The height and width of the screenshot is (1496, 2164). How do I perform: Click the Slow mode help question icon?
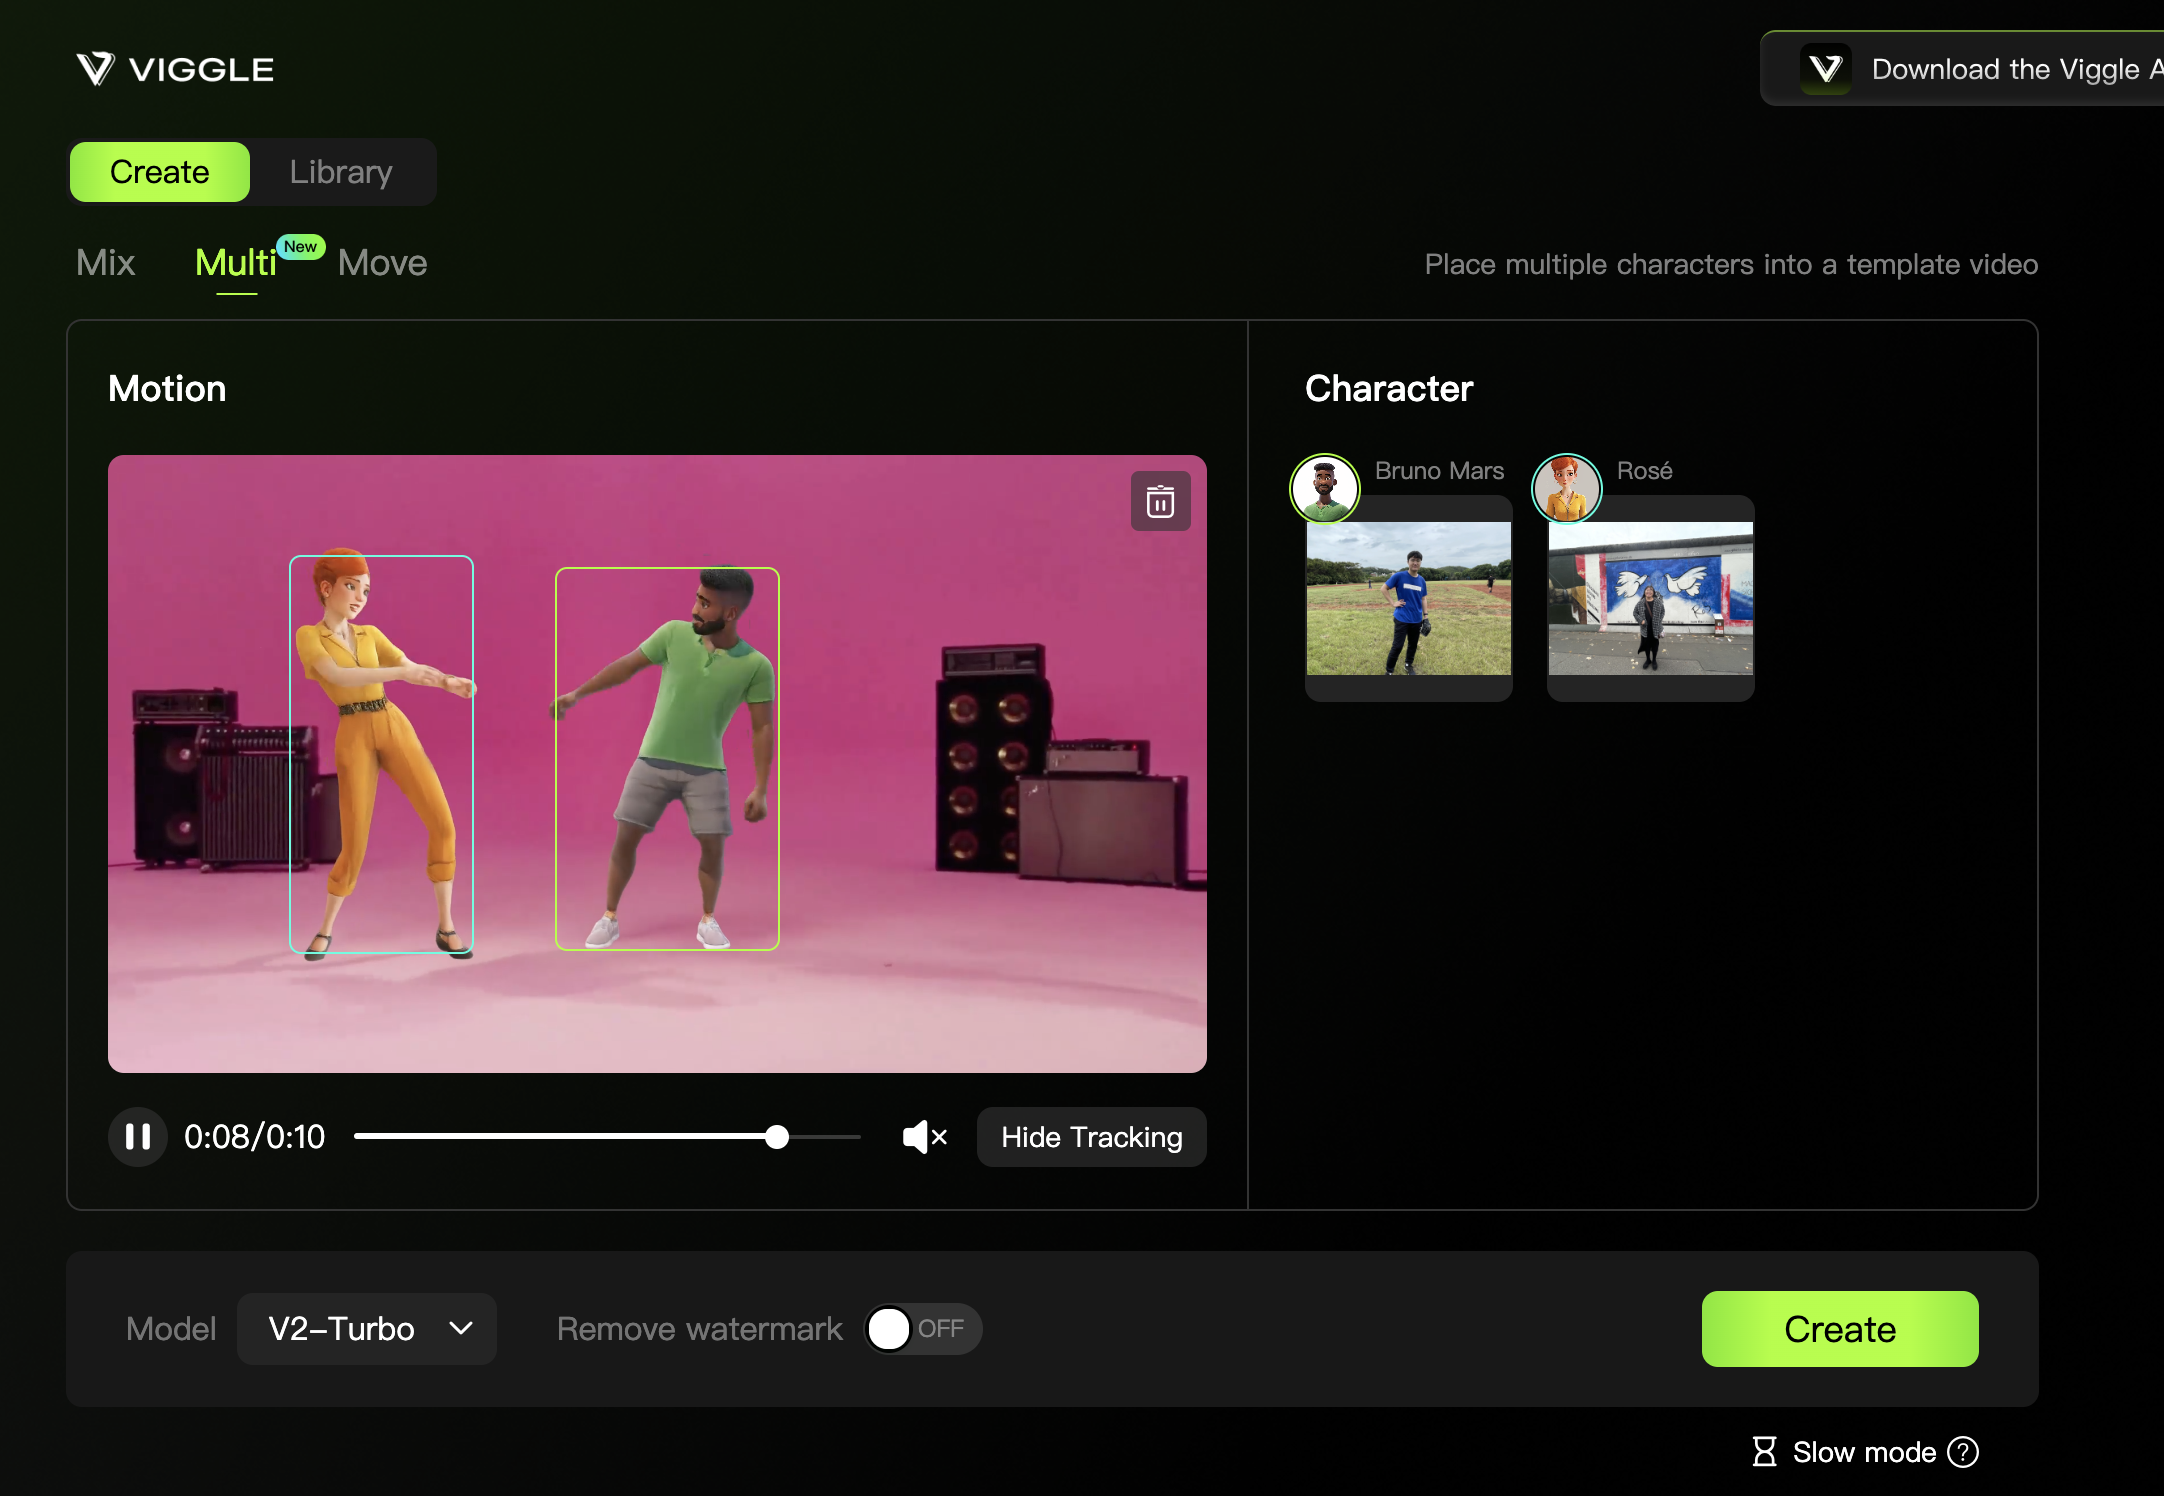(1963, 1451)
